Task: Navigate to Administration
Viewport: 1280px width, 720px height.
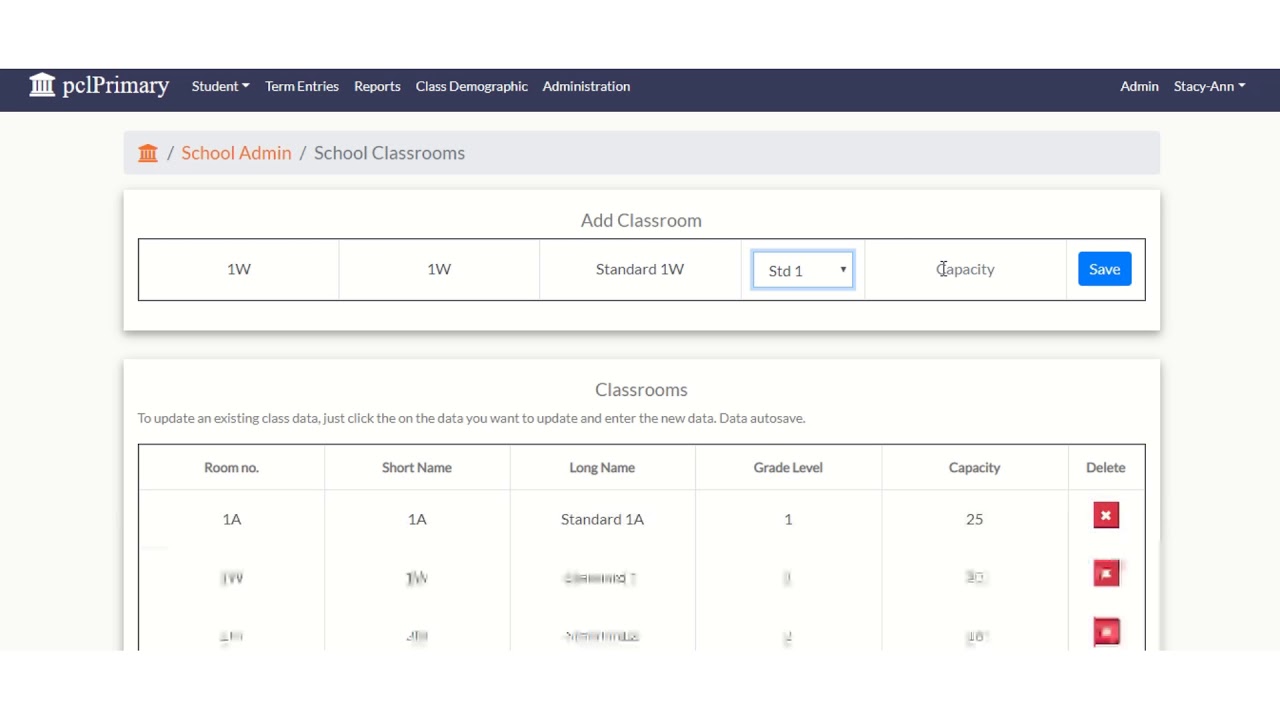Action: 586,86
